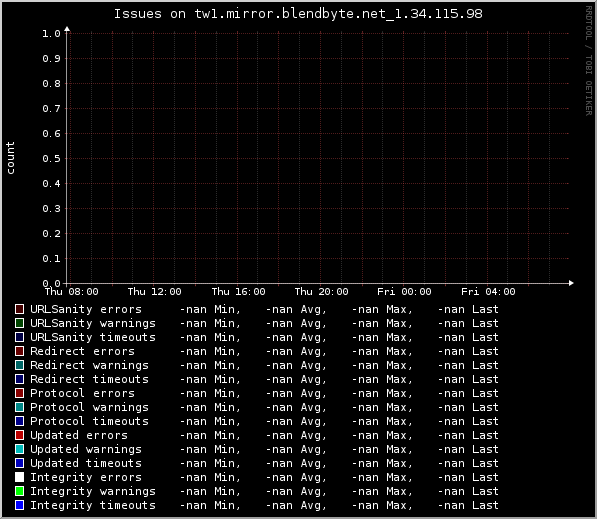The height and width of the screenshot is (519, 597).
Task: Click the x-axis arrow at right end
Action: (x=571, y=283)
